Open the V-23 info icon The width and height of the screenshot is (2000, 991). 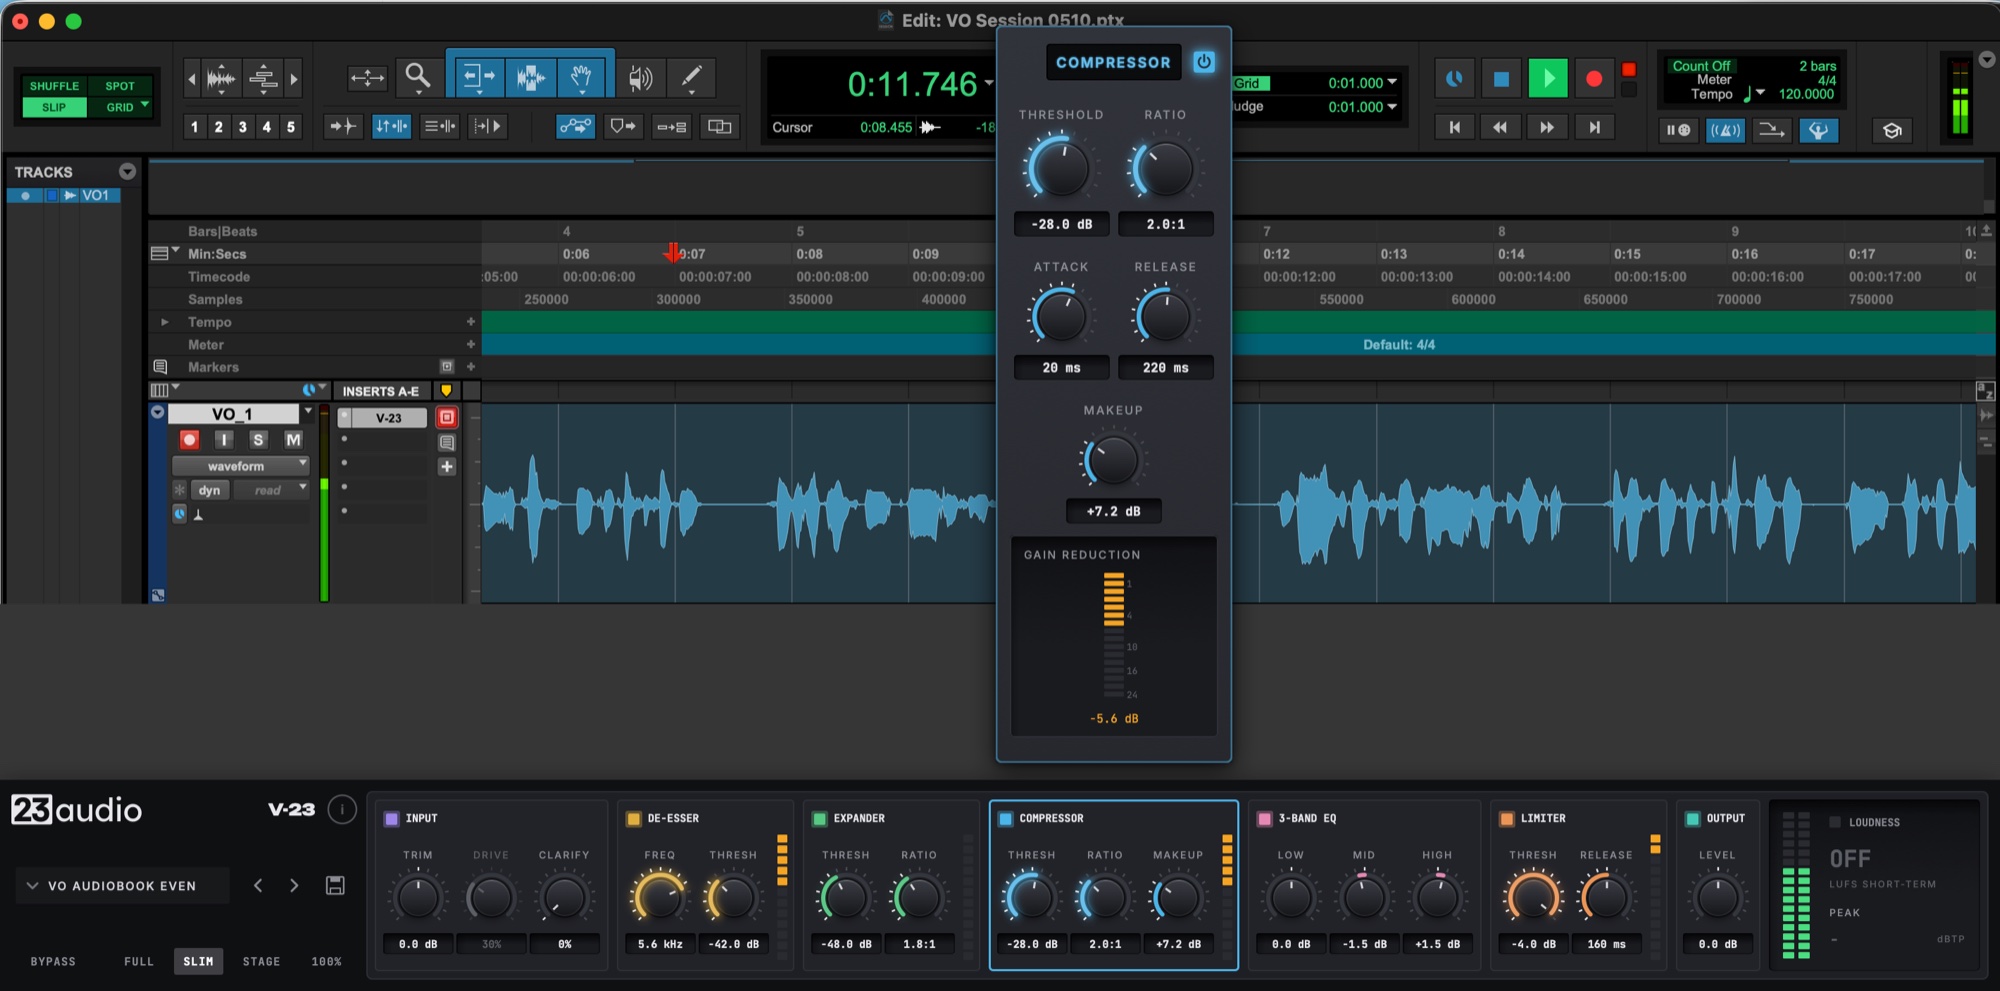coord(342,809)
